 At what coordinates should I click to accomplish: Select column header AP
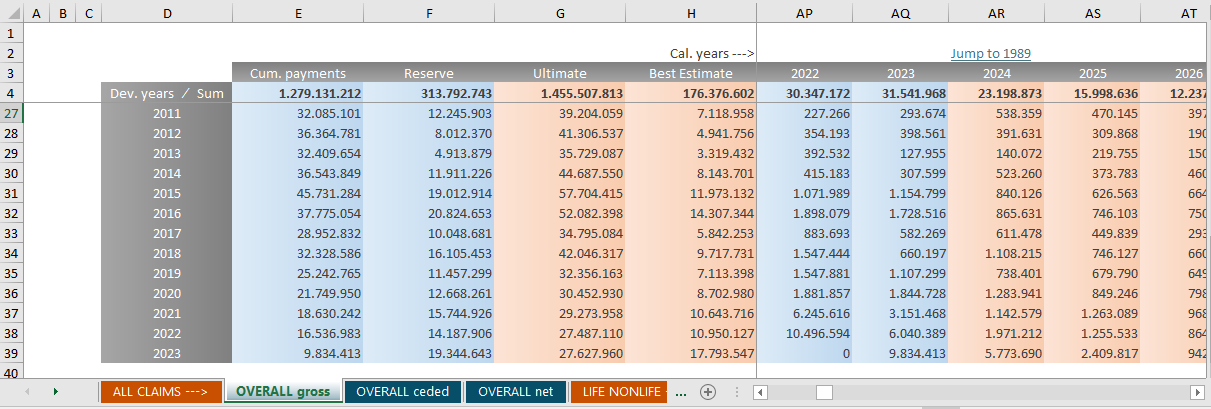coord(804,12)
